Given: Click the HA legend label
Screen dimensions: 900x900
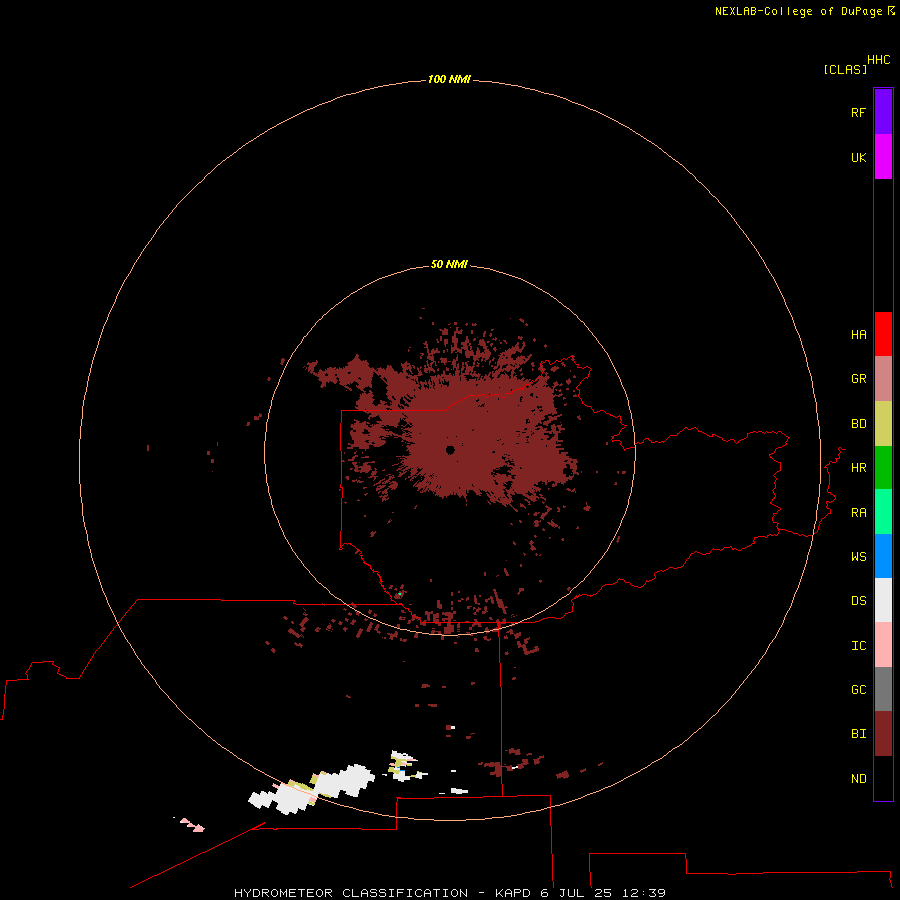Looking at the screenshot, I should coord(858,335).
